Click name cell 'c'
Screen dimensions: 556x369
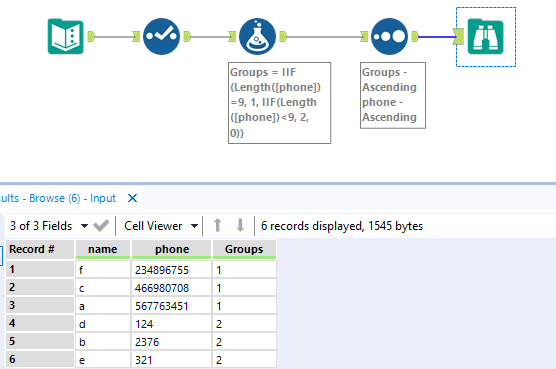coord(103,287)
